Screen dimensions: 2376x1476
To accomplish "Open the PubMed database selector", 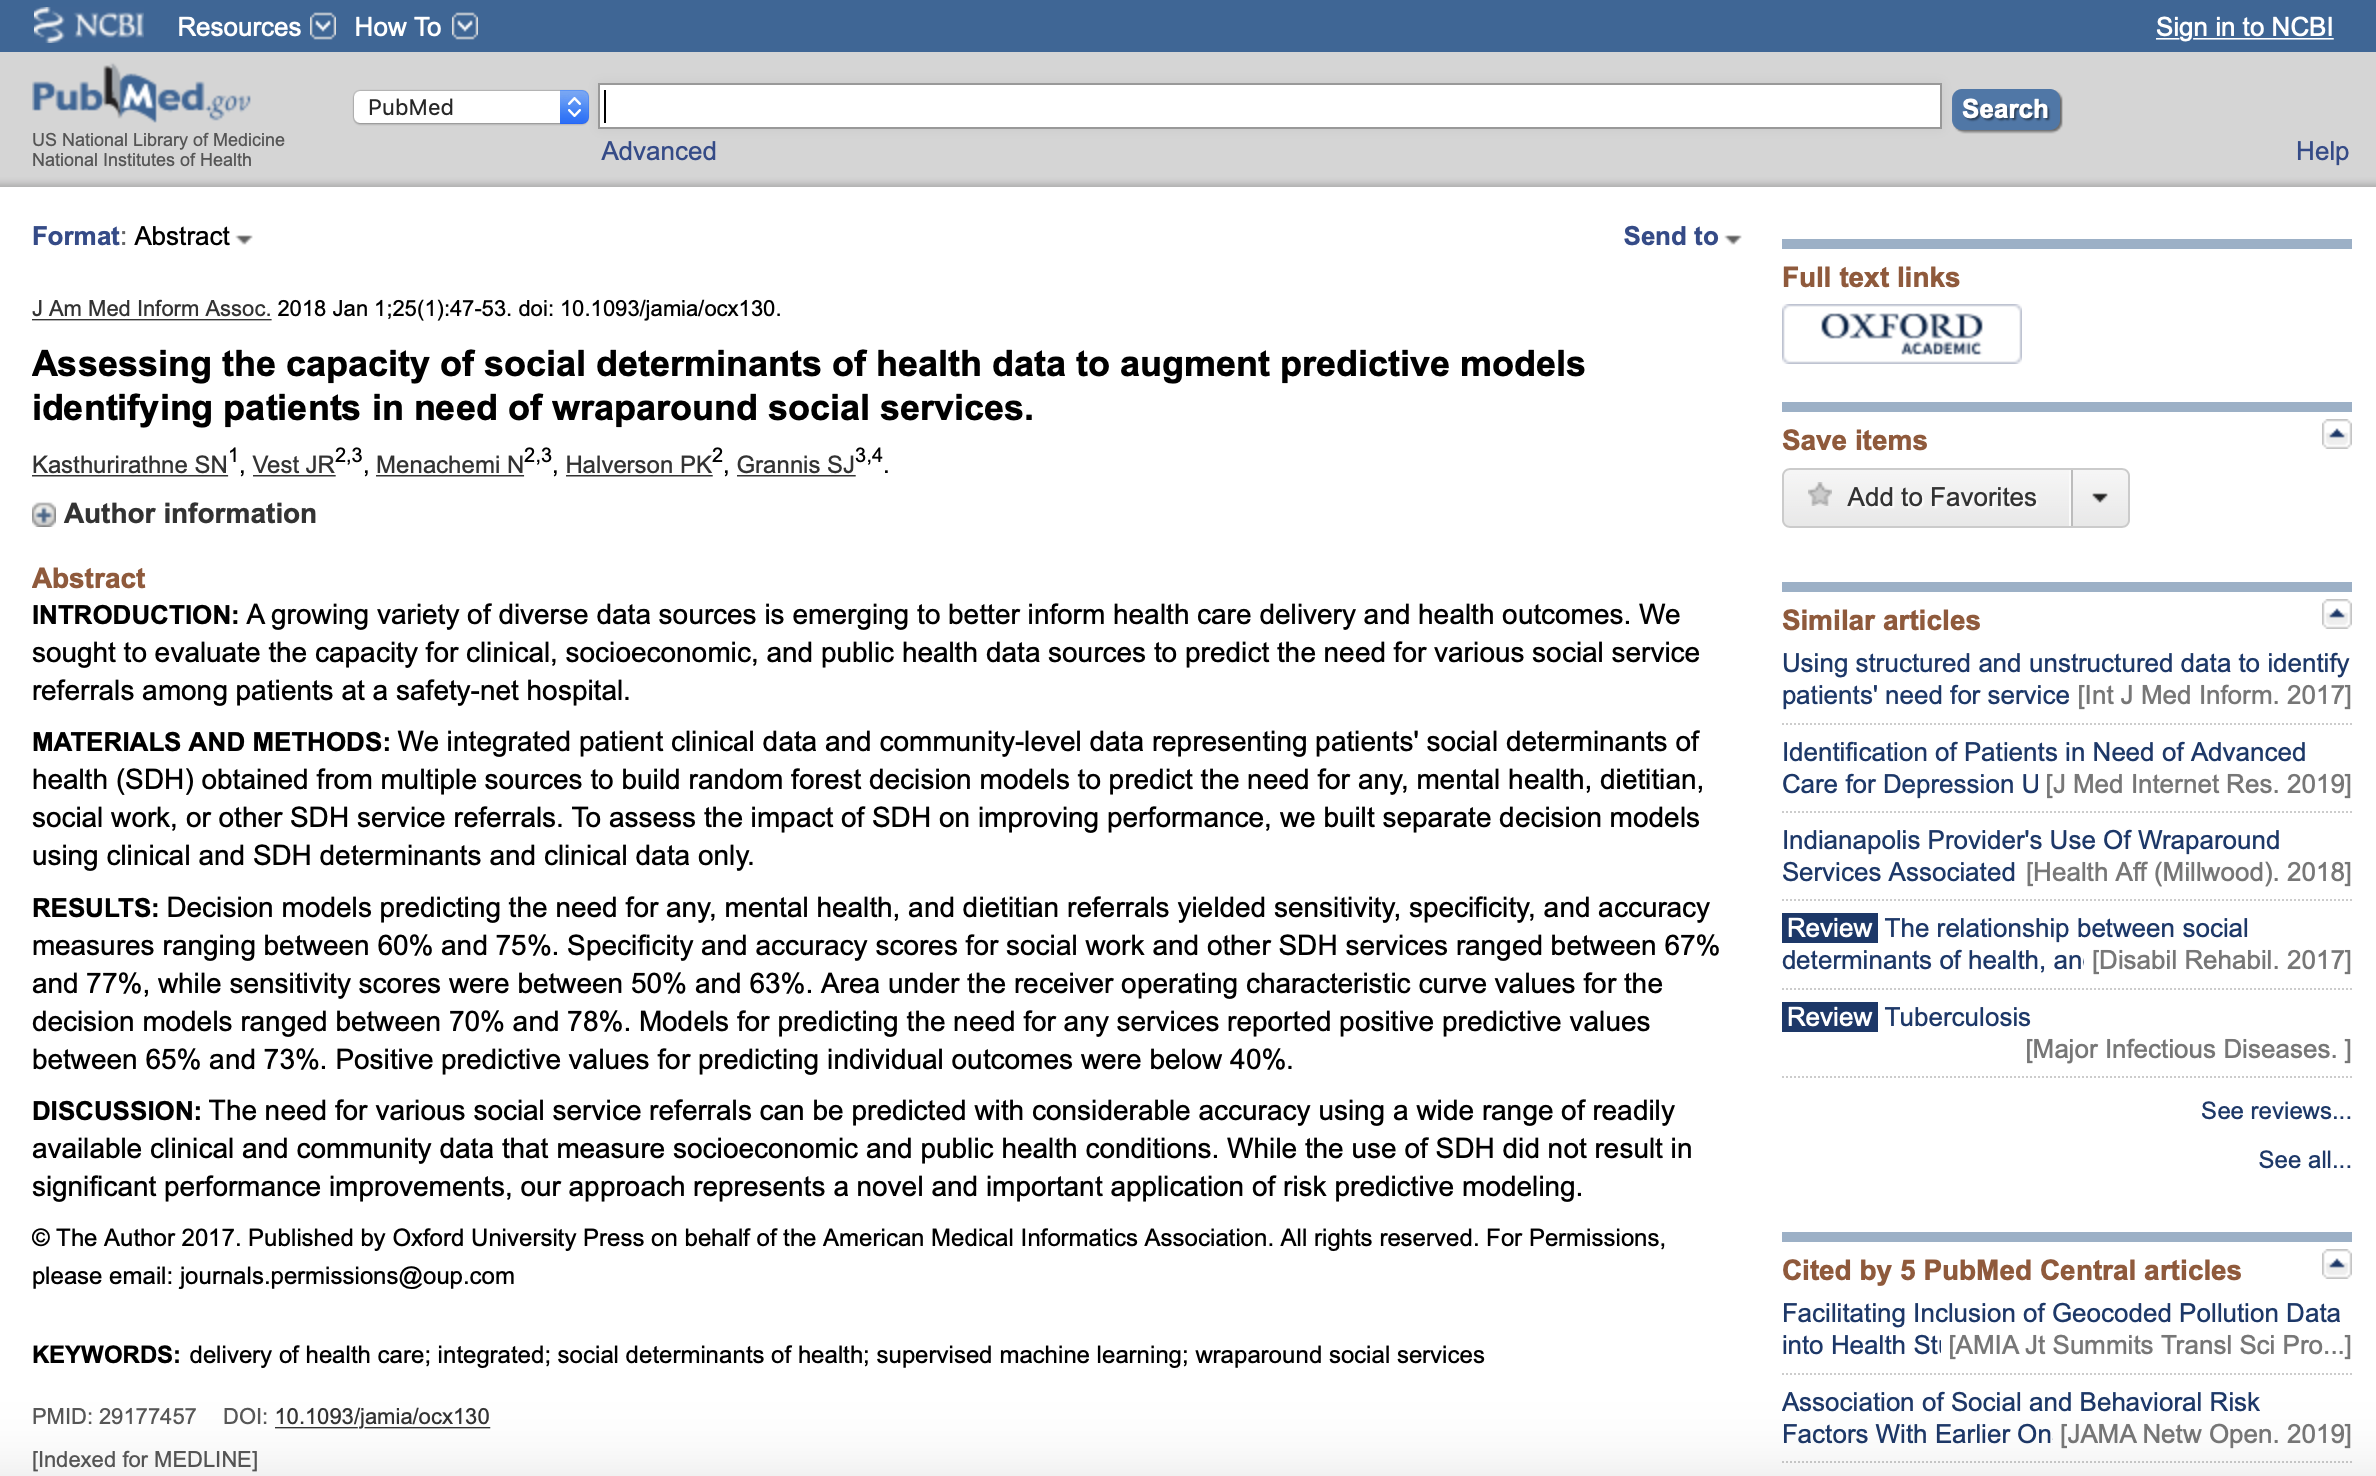I will 470,107.
